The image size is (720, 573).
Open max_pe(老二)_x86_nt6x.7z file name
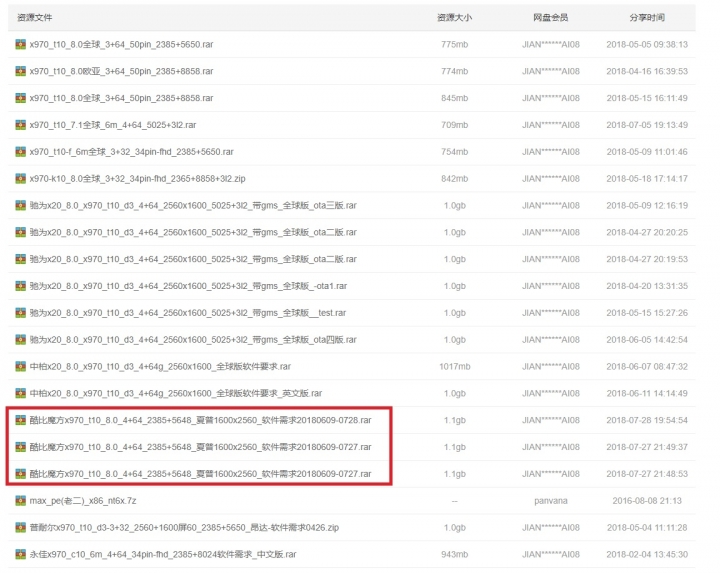coord(83,500)
